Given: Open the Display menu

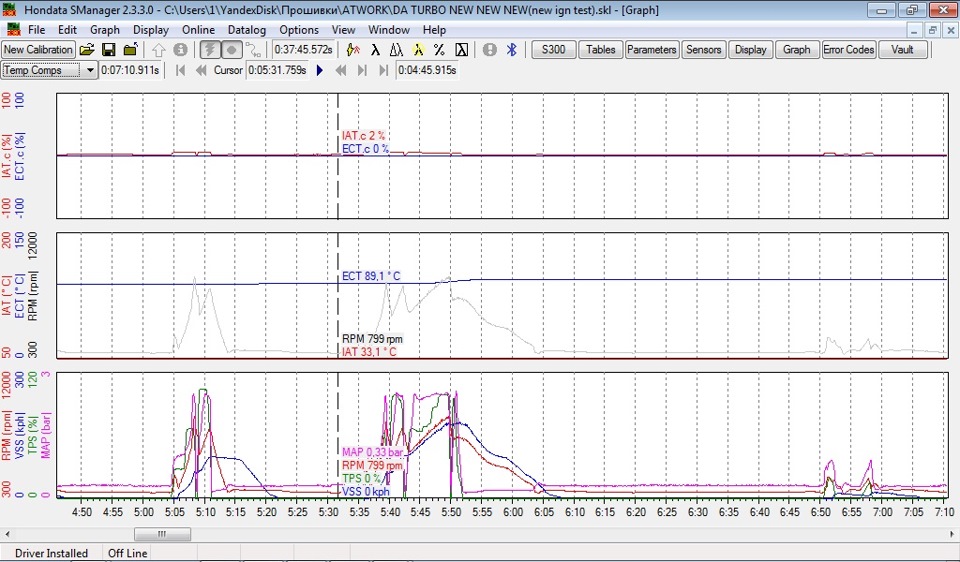Looking at the screenshot, I should (151, 29).
